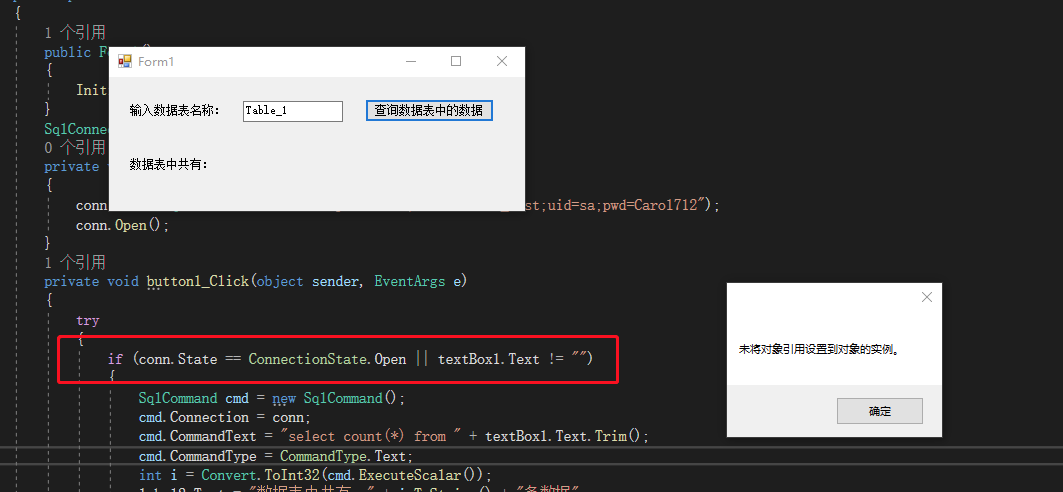Click the button1_Click method name in code
The image size is (1063, 492).
[197, 281]
